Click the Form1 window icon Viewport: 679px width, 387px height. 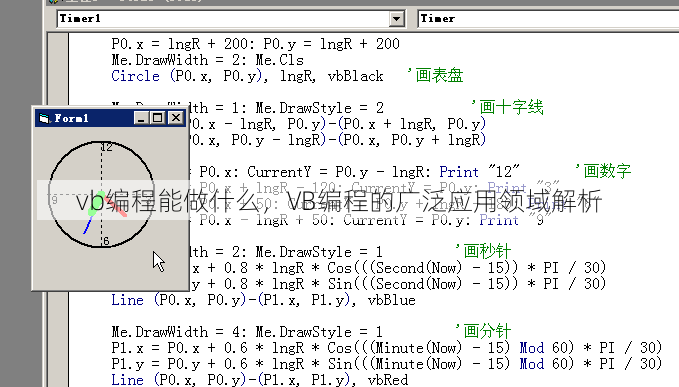[x=44, y=118]
